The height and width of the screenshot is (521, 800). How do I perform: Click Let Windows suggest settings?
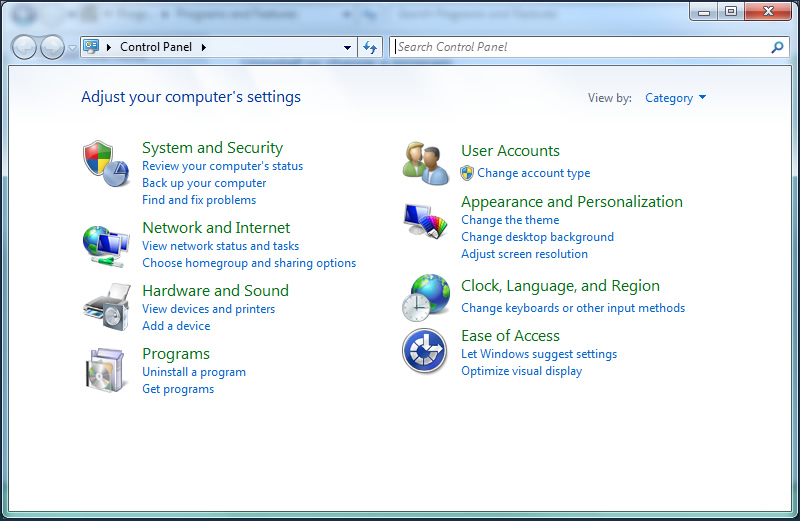coord(539,354)
